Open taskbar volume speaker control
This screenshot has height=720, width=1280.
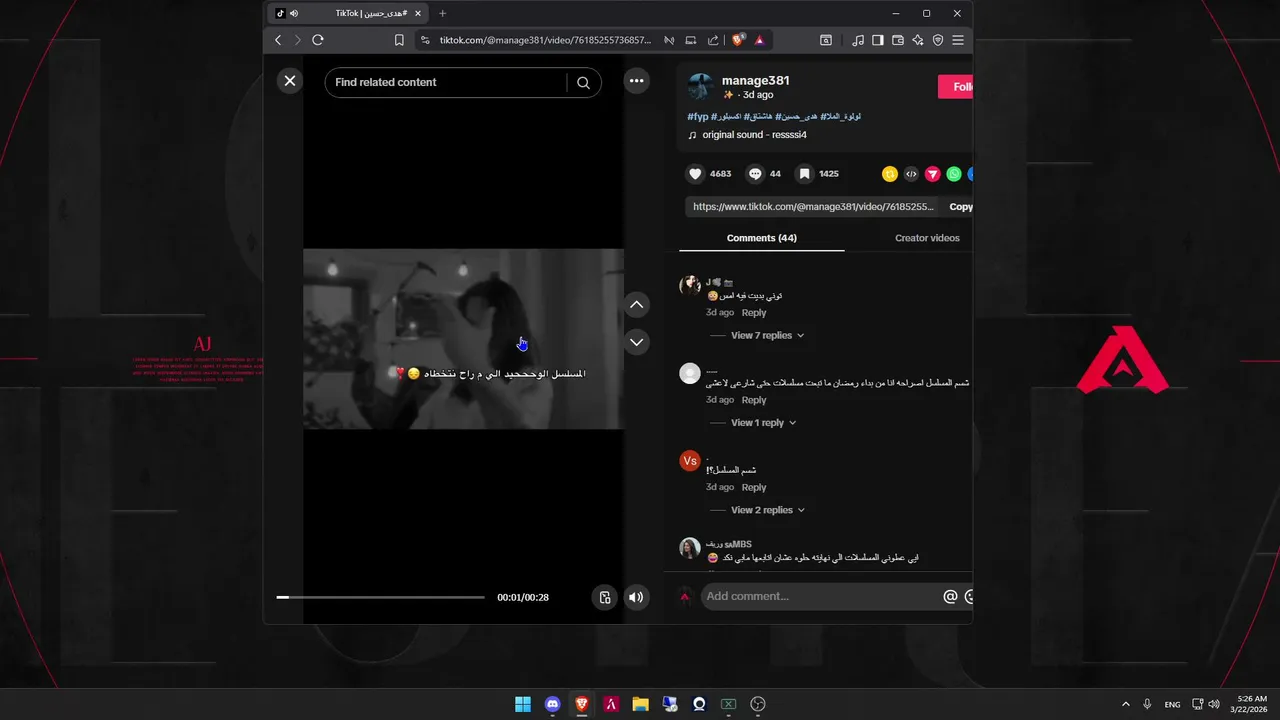pyautogui.click(x=1213, y=704)
